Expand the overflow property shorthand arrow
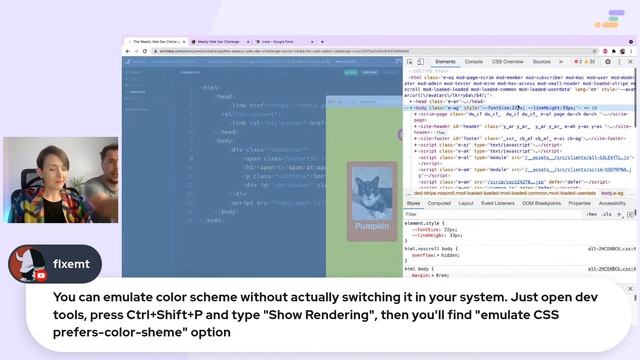This screenshot has width=640, height=360. pos(438,255)
